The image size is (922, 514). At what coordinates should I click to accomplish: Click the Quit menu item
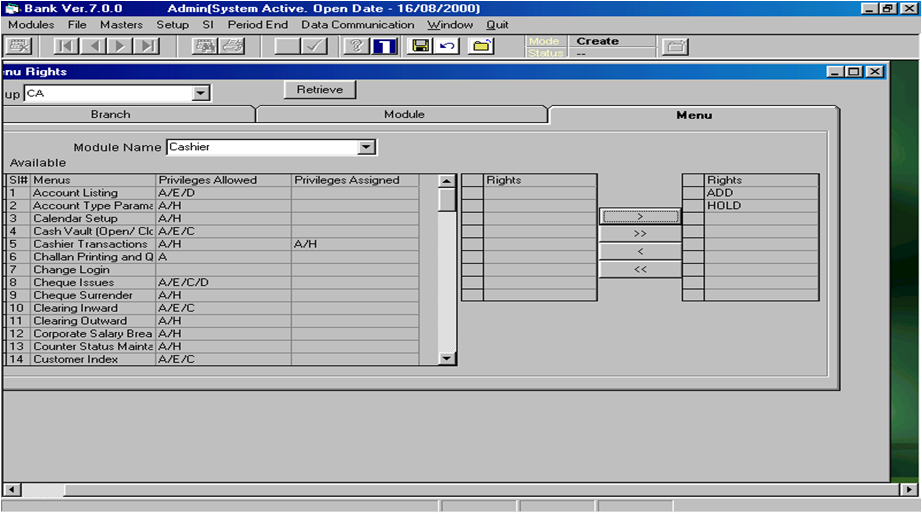pyautogui.click(x=497, y=25)
